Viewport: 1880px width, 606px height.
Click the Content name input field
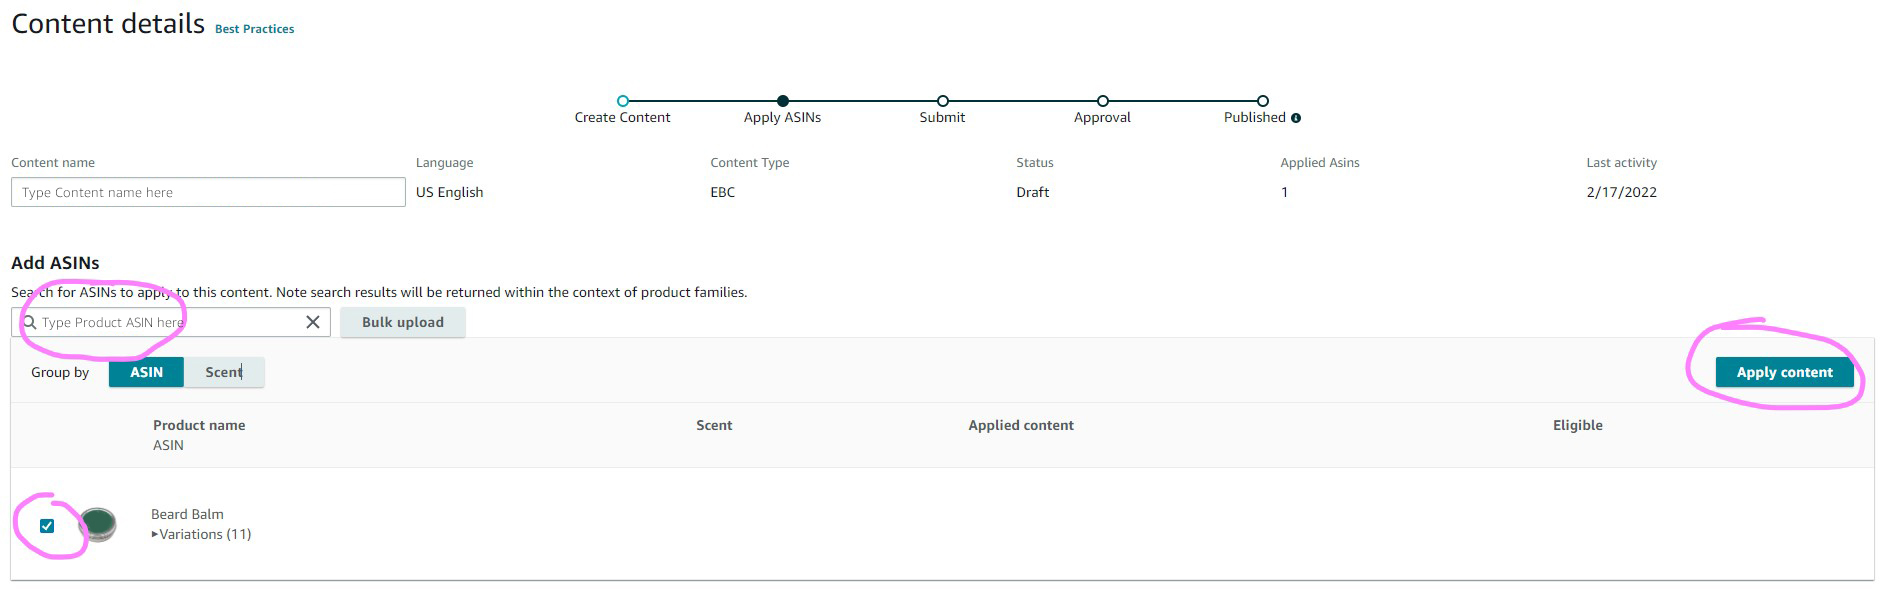point(208,192)
